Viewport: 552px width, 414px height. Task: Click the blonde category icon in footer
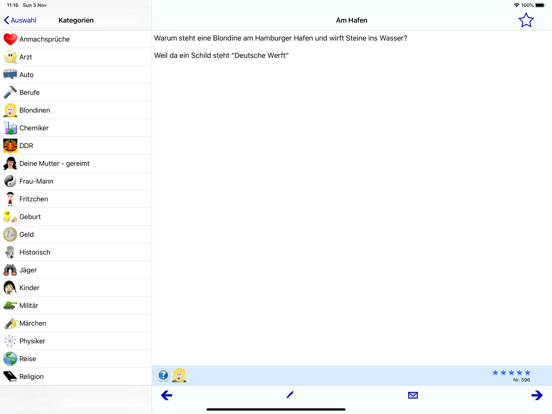179,375
